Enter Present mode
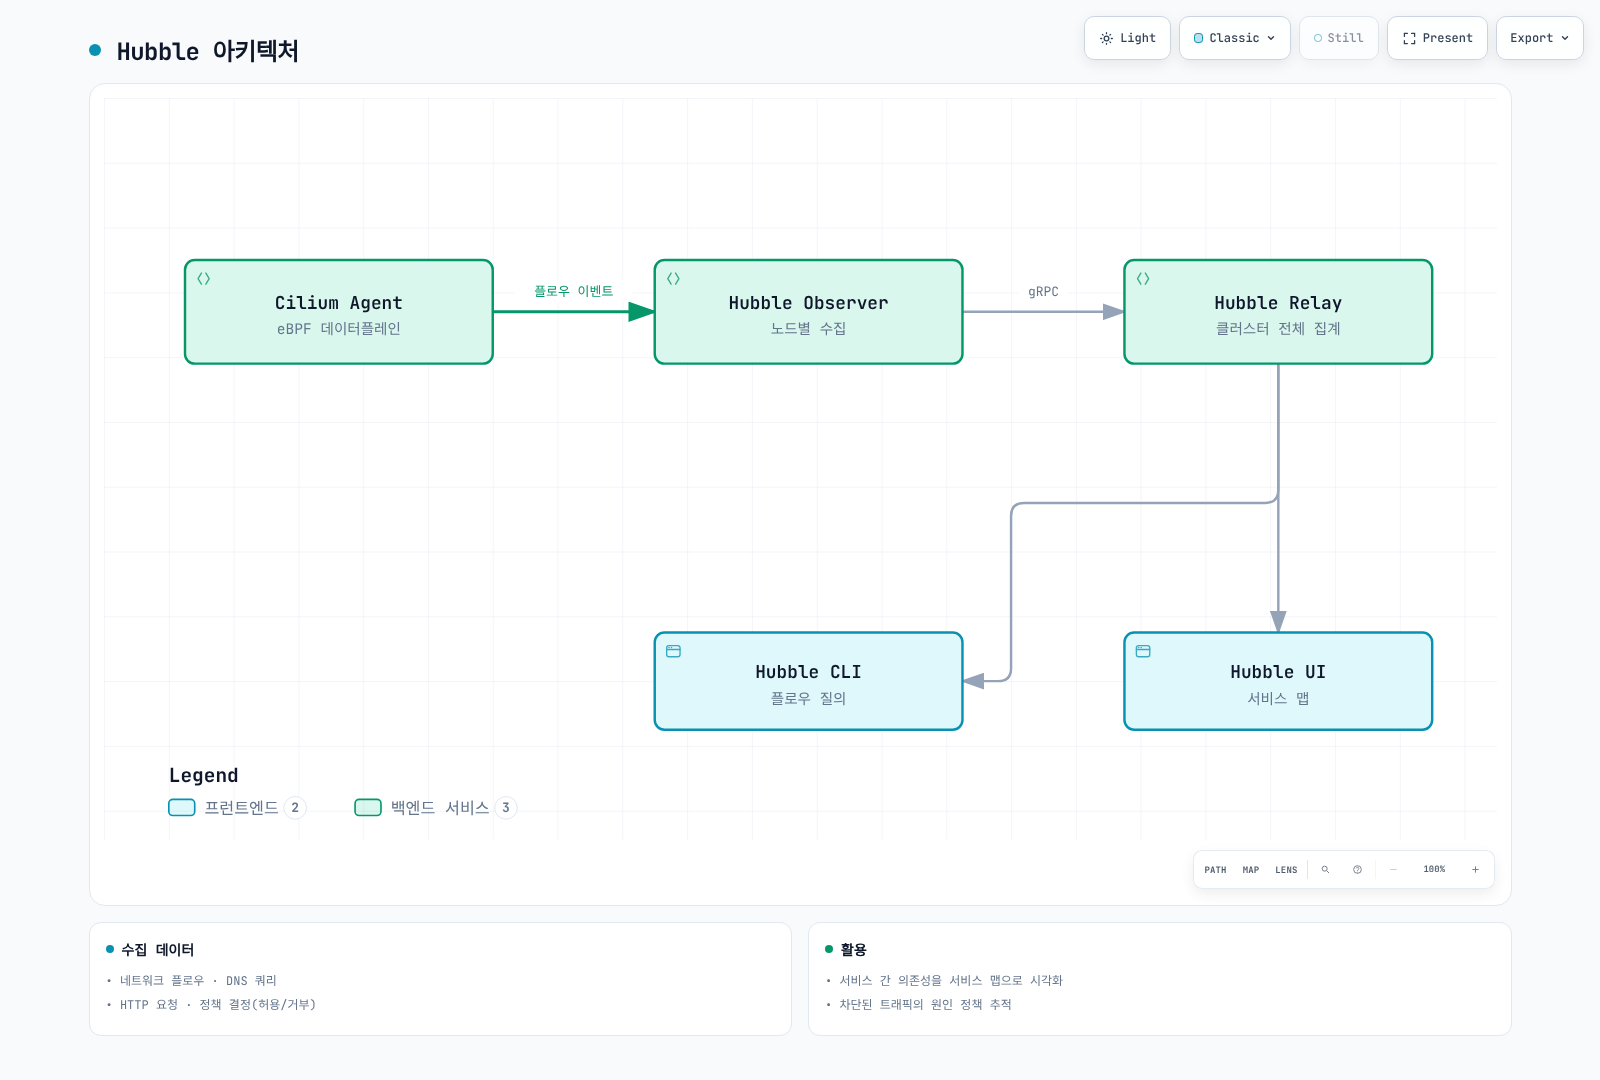 click(1437, 38)
